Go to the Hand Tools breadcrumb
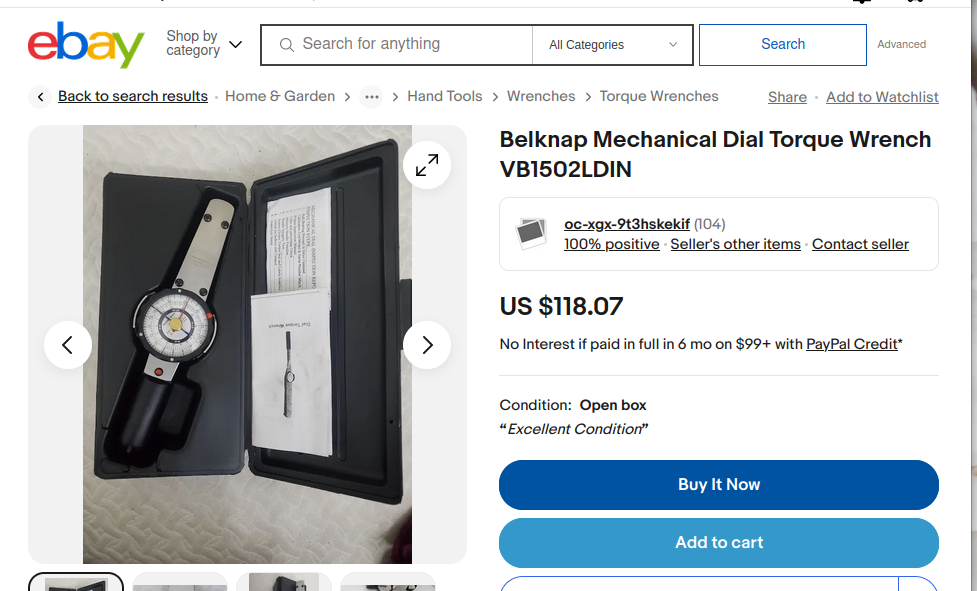 445,97
